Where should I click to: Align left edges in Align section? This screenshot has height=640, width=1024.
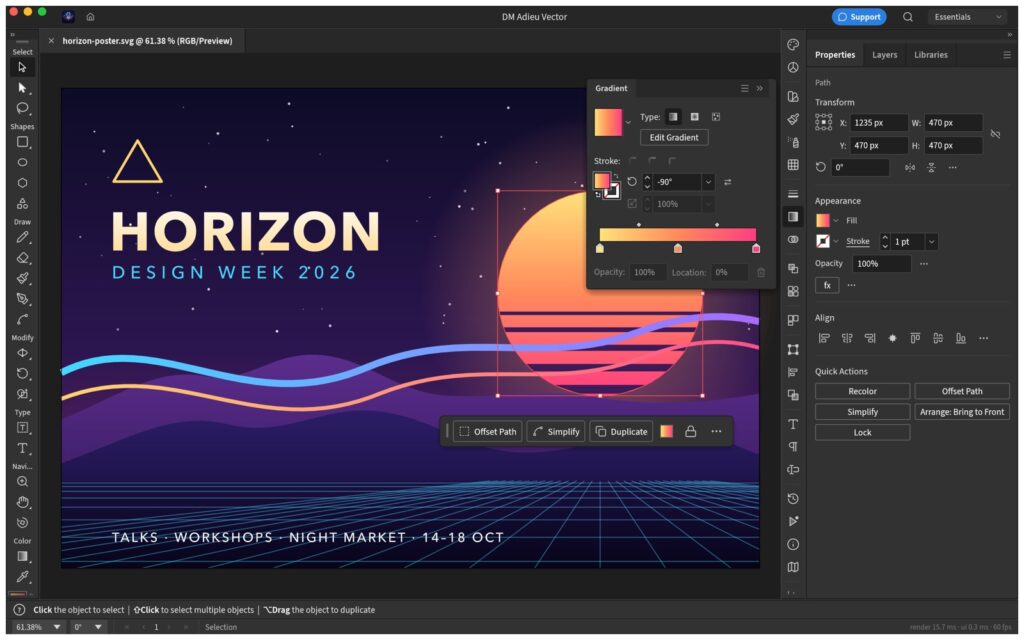(824, 338)
